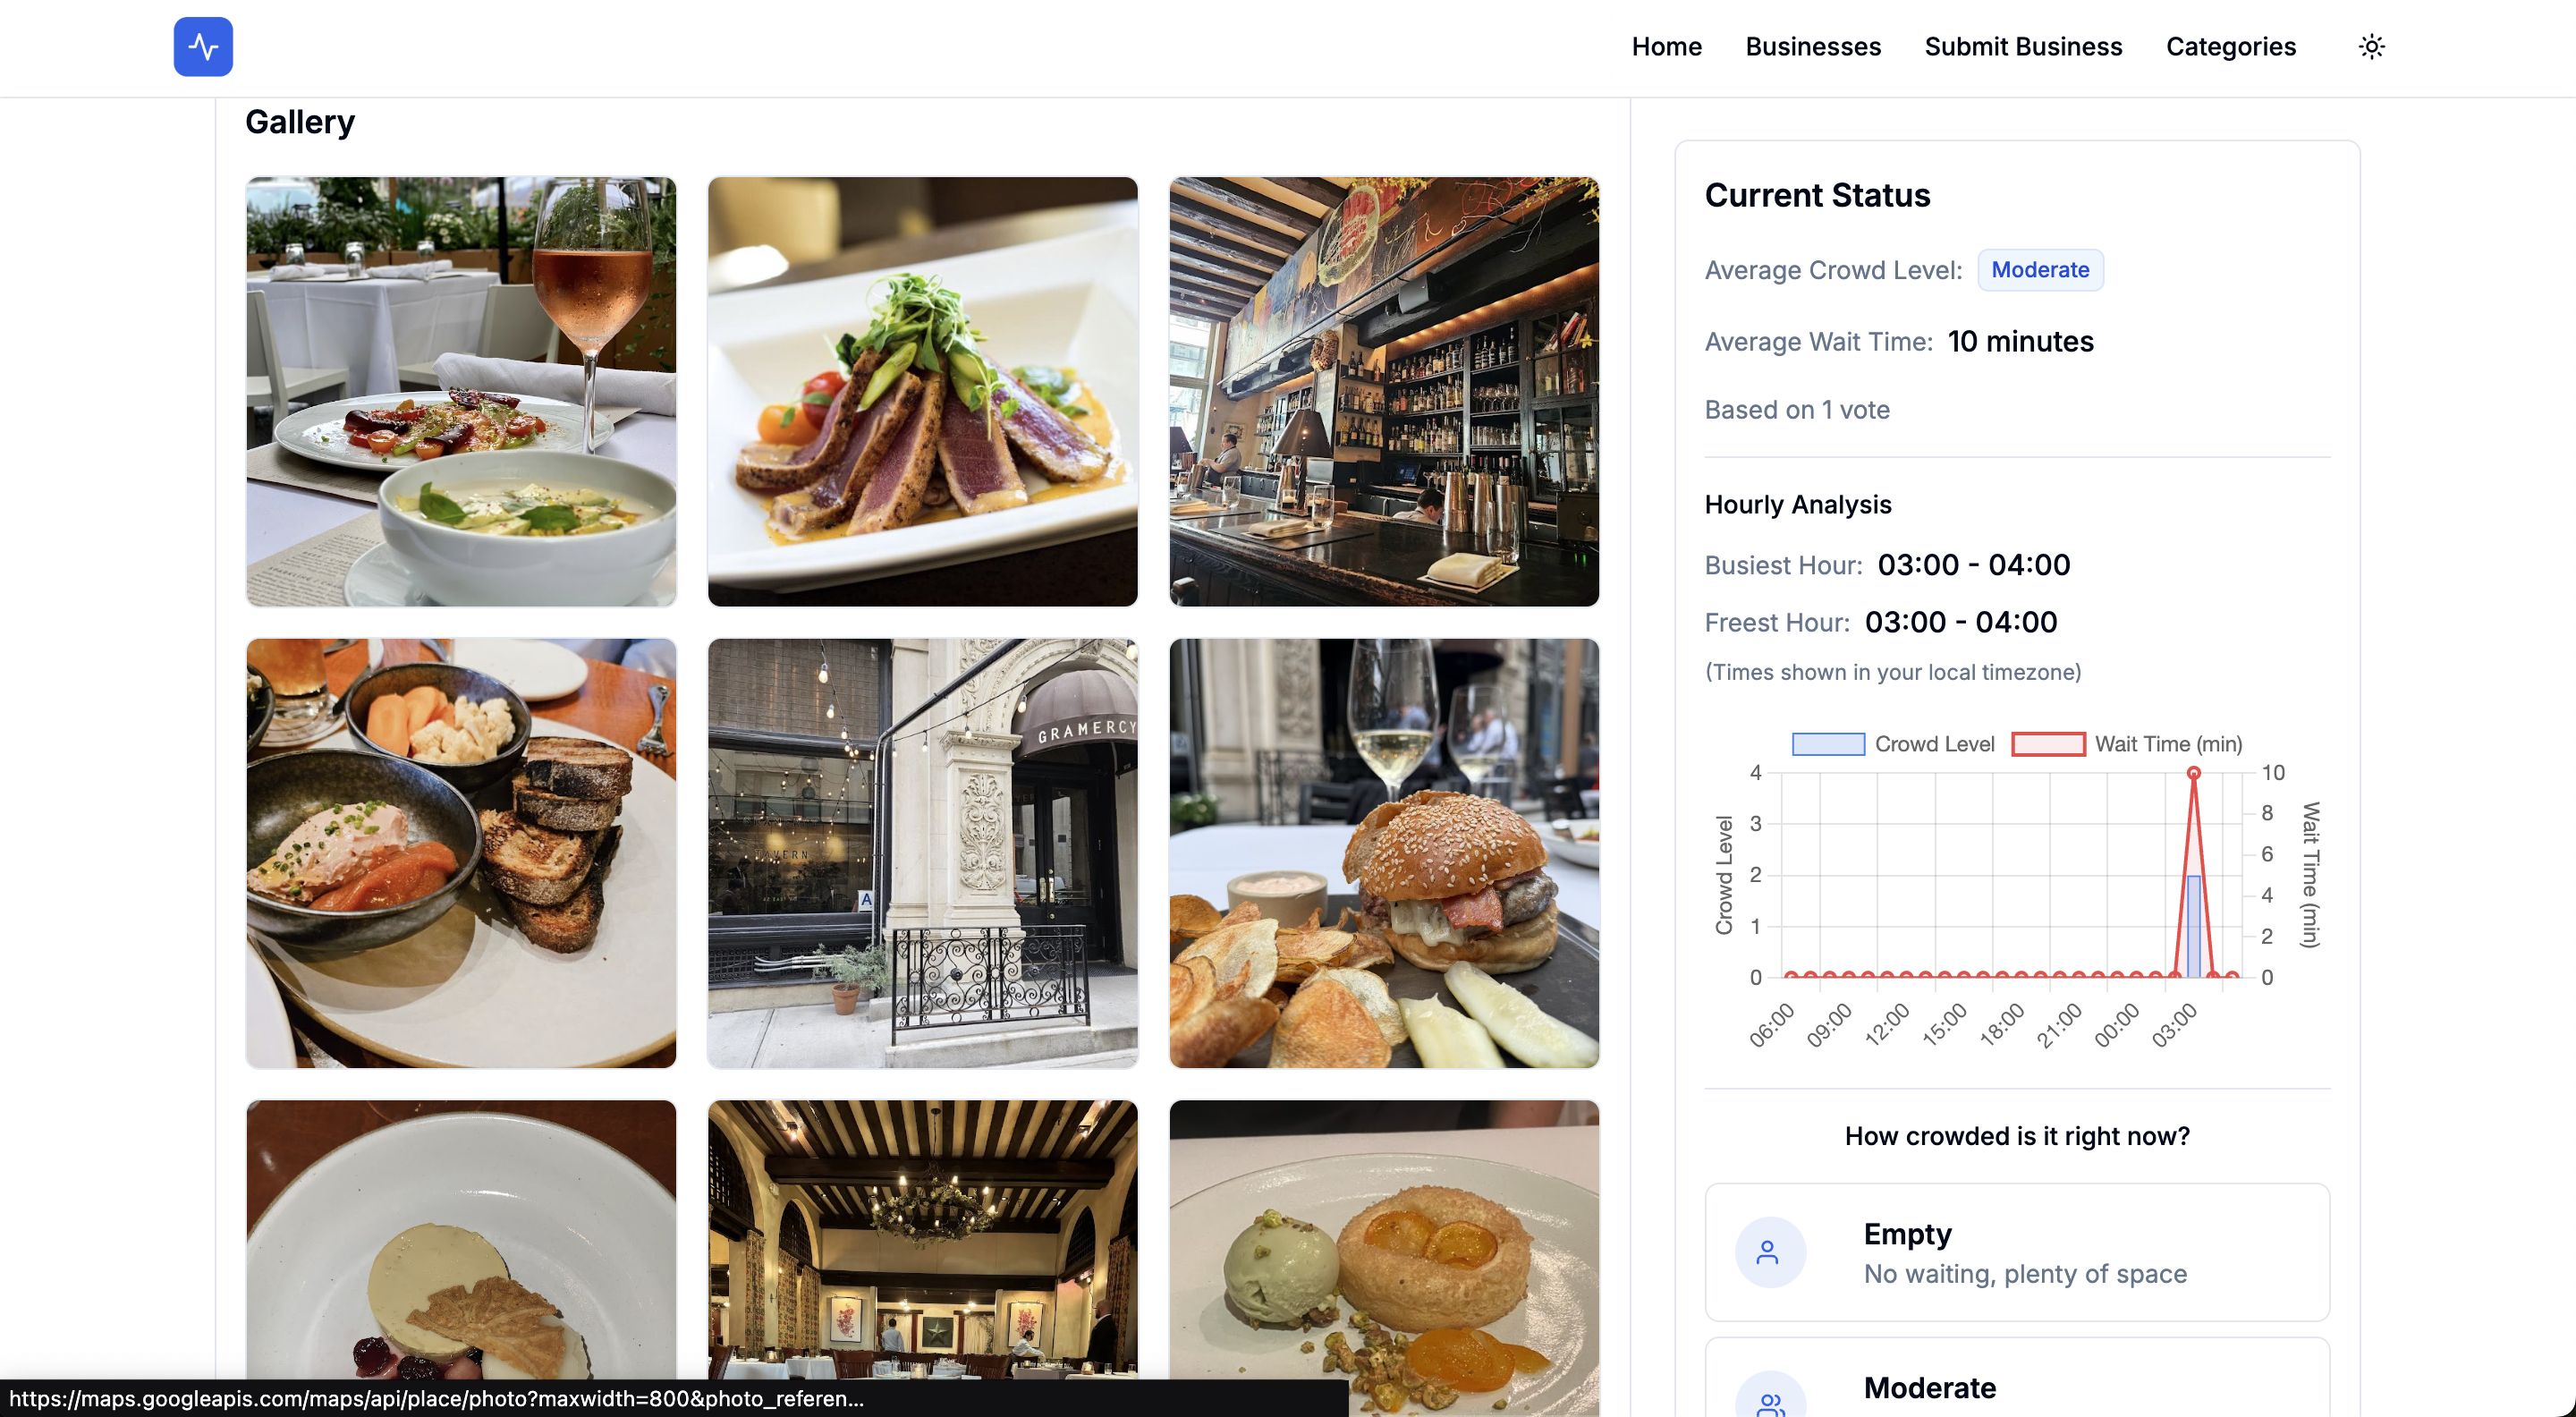Open the rosé wine and salad photo
The height and width of the screenshot is (1417, 2576).
tap(461, 392)
